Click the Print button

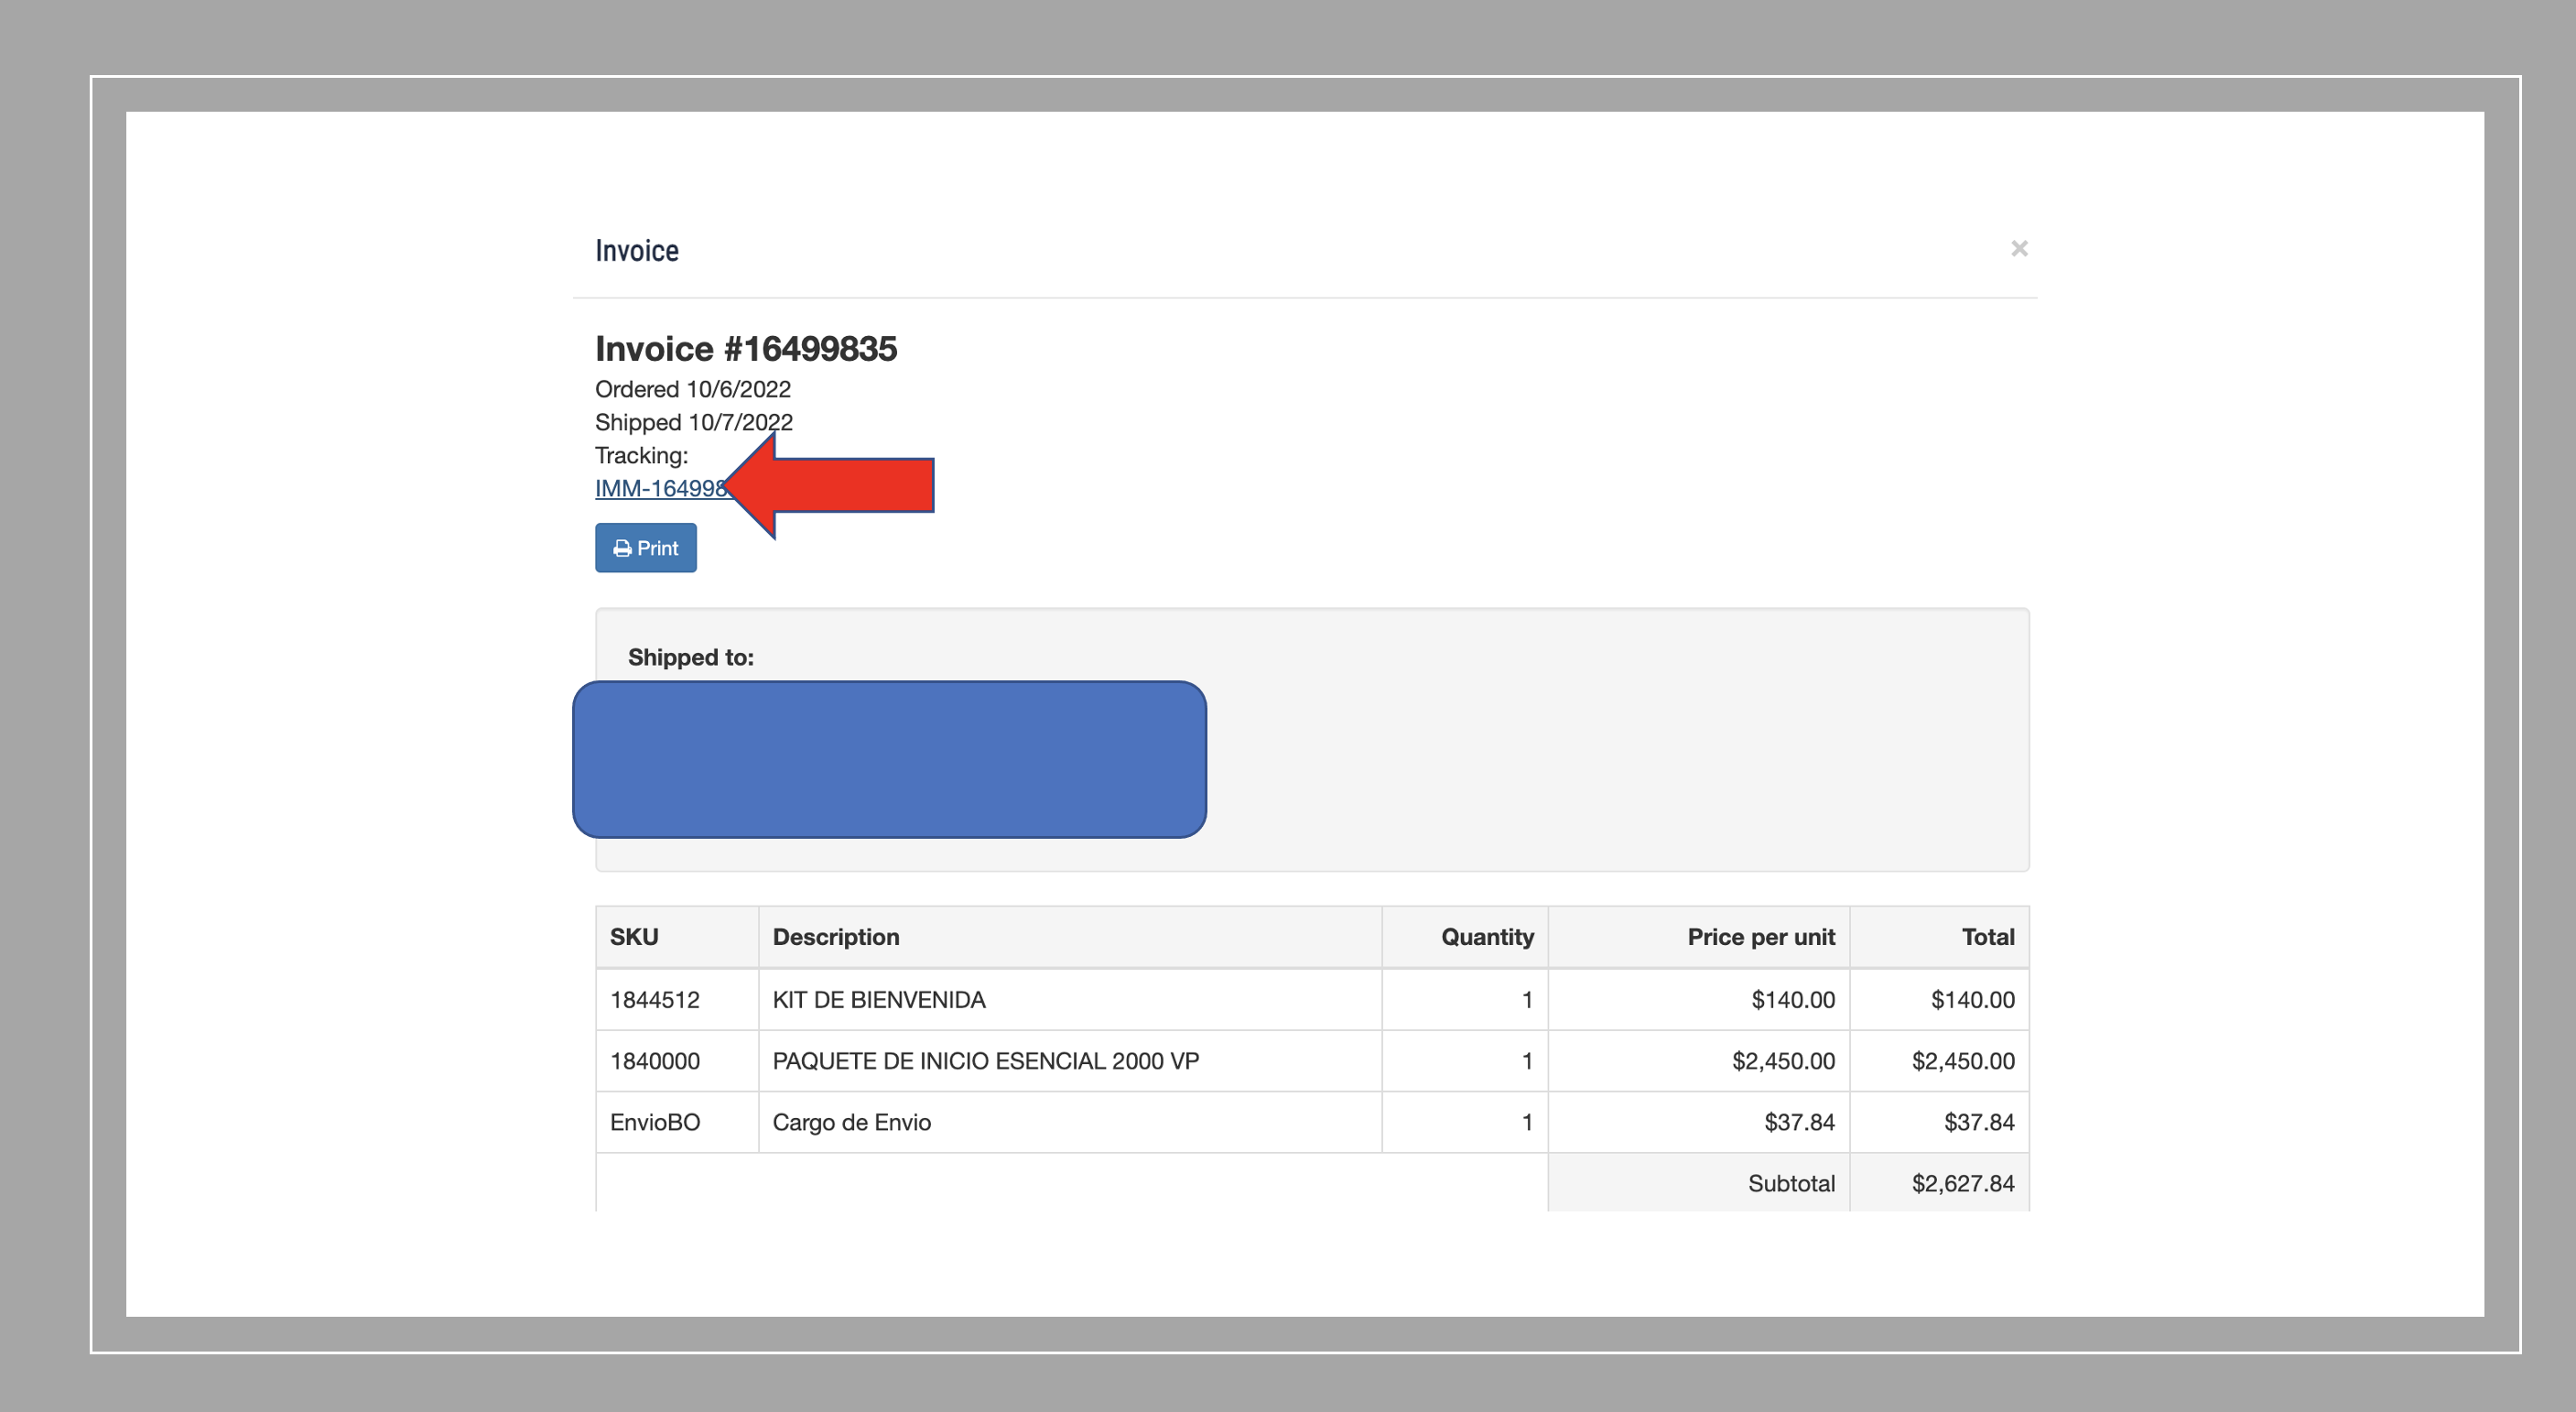646,548
